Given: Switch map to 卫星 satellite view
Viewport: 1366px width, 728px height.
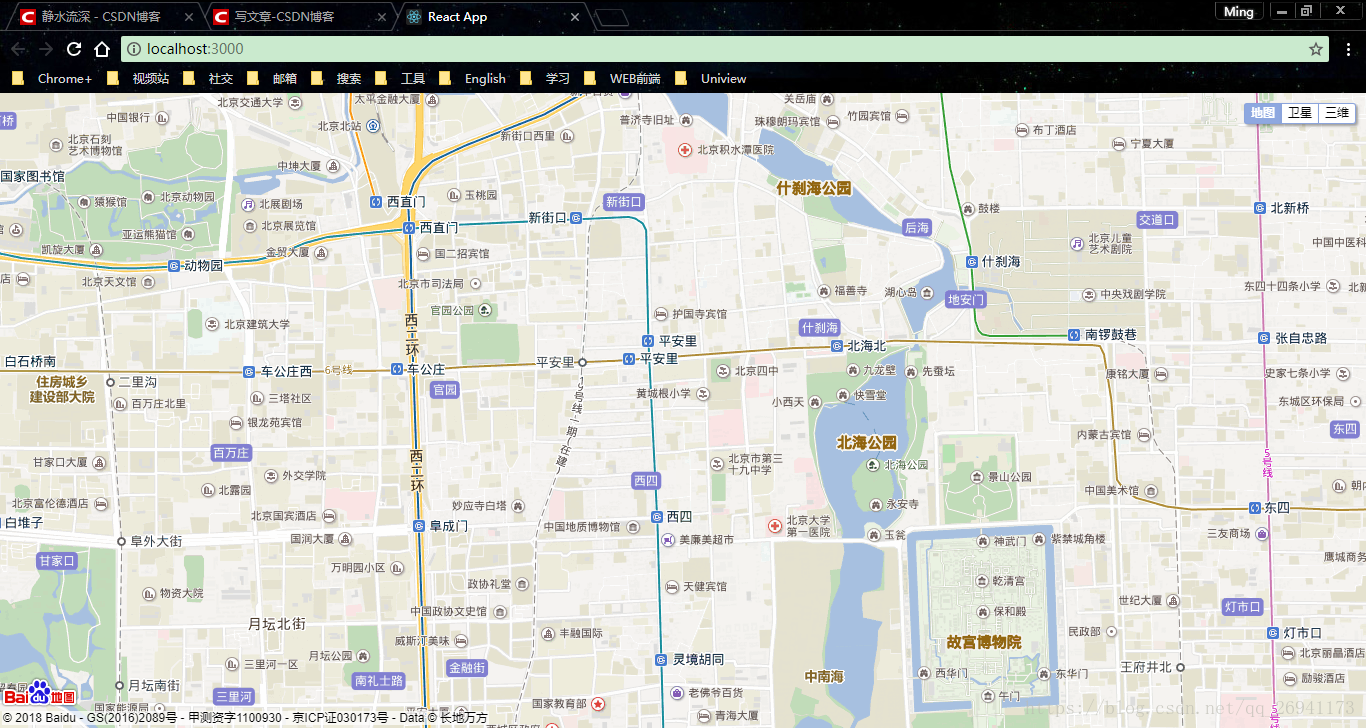Looking at the screenshot, I should click(1300, 113).
